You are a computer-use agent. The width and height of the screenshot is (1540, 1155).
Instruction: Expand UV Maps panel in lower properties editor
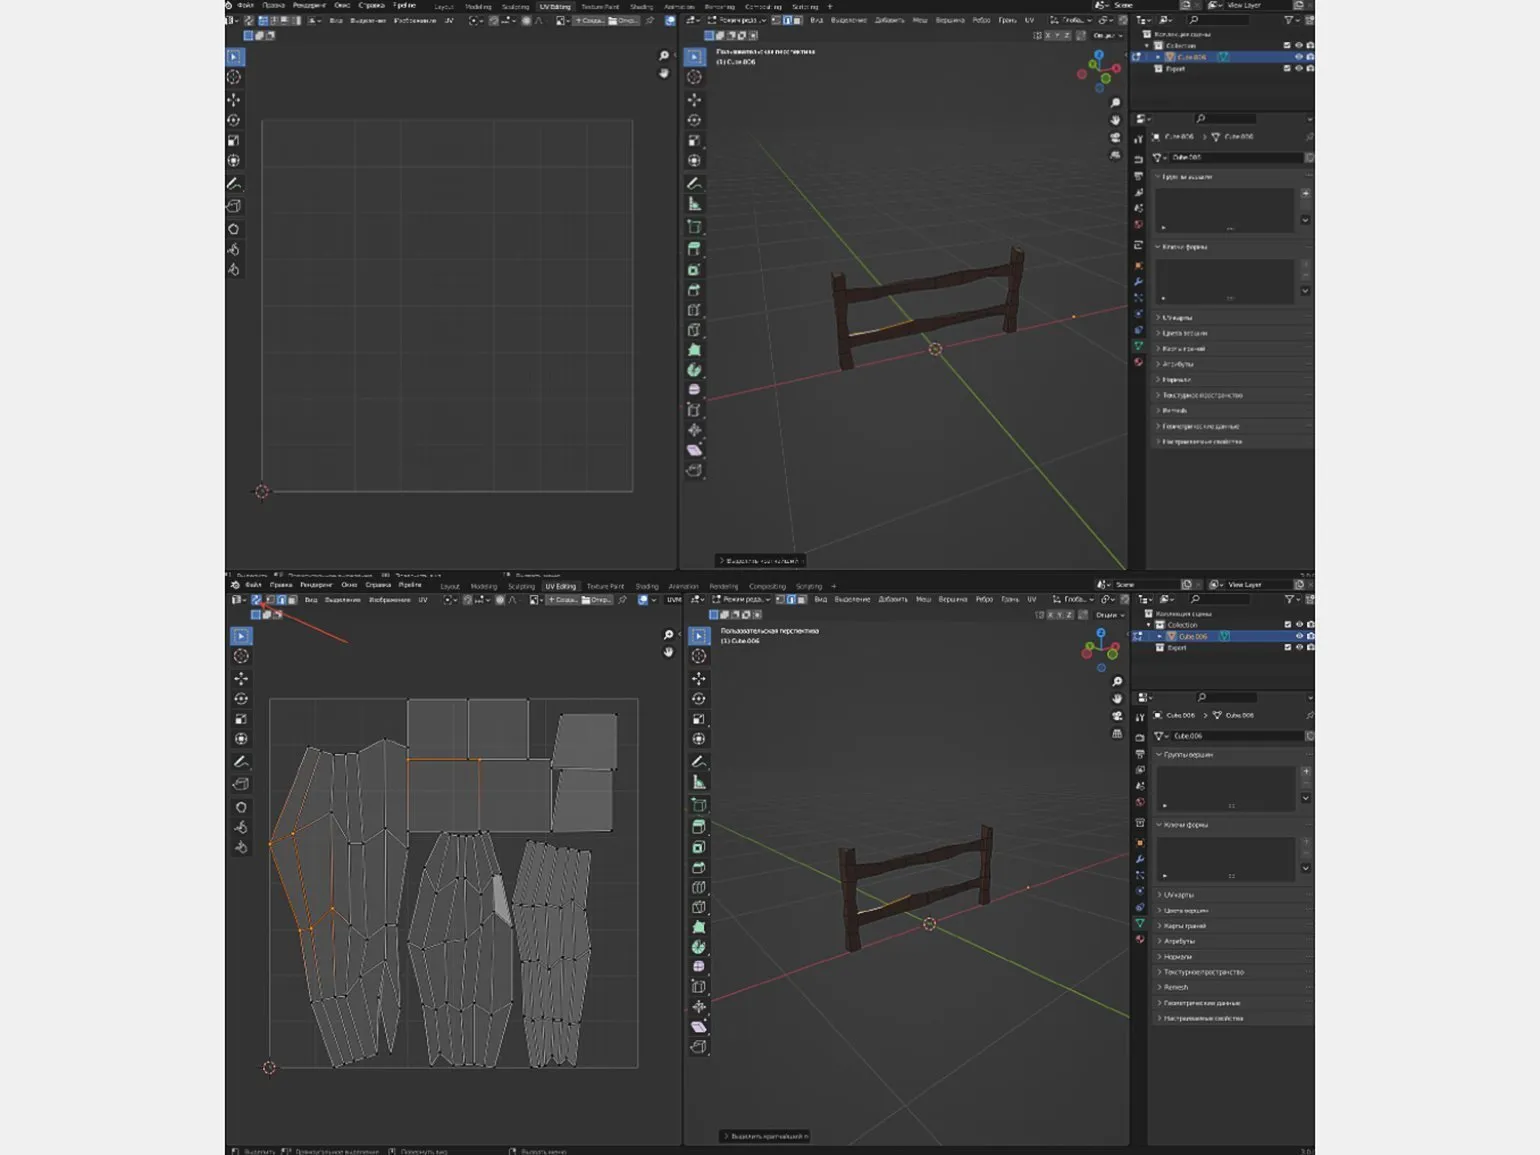1180,895
